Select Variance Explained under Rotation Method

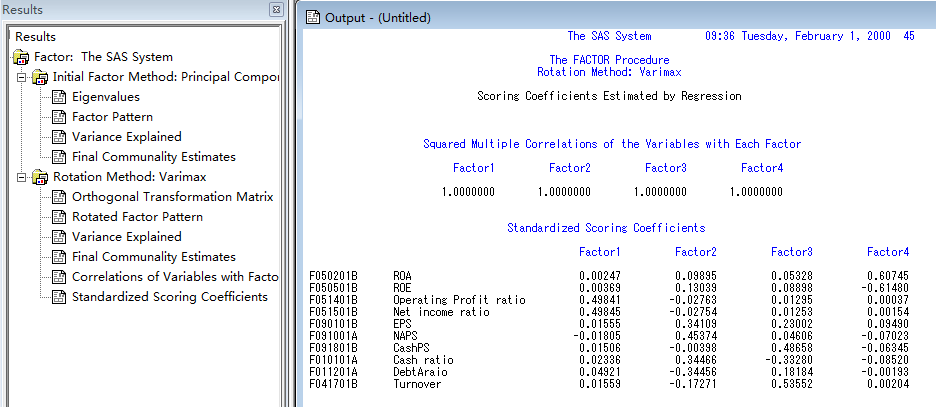[x=126, y=237]
